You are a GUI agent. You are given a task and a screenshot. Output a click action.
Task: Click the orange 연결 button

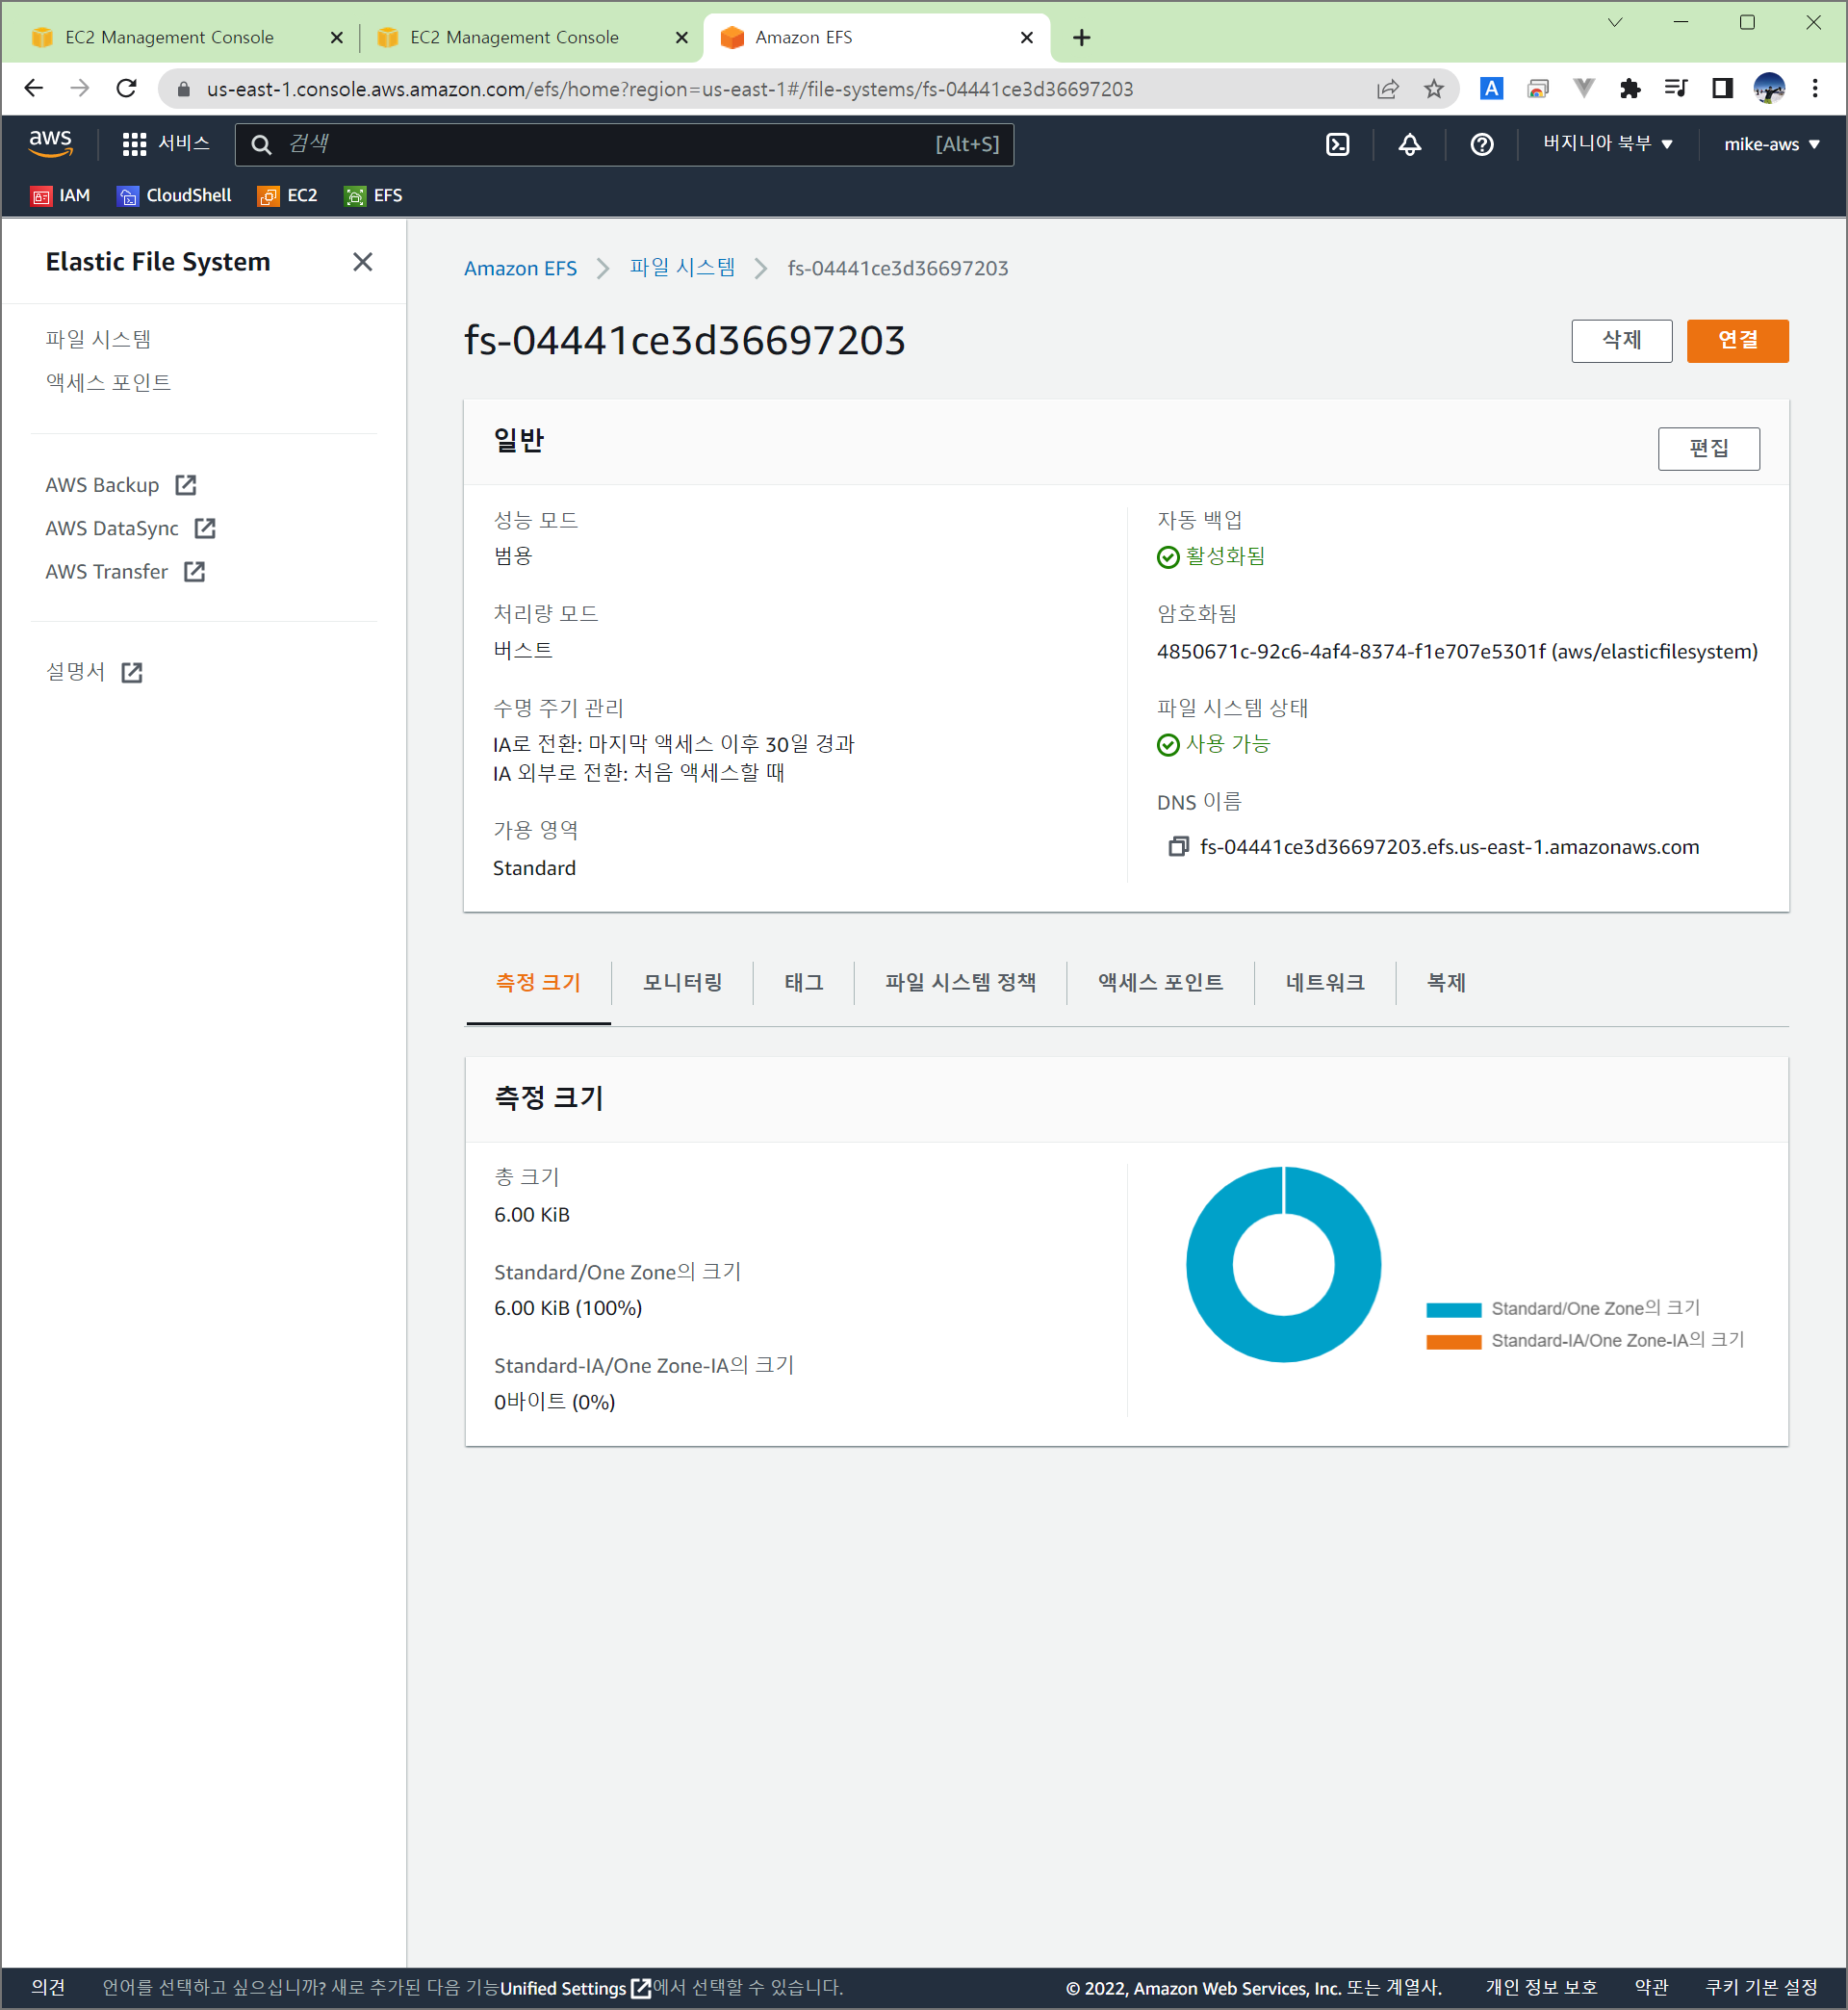pos(1736,340)
